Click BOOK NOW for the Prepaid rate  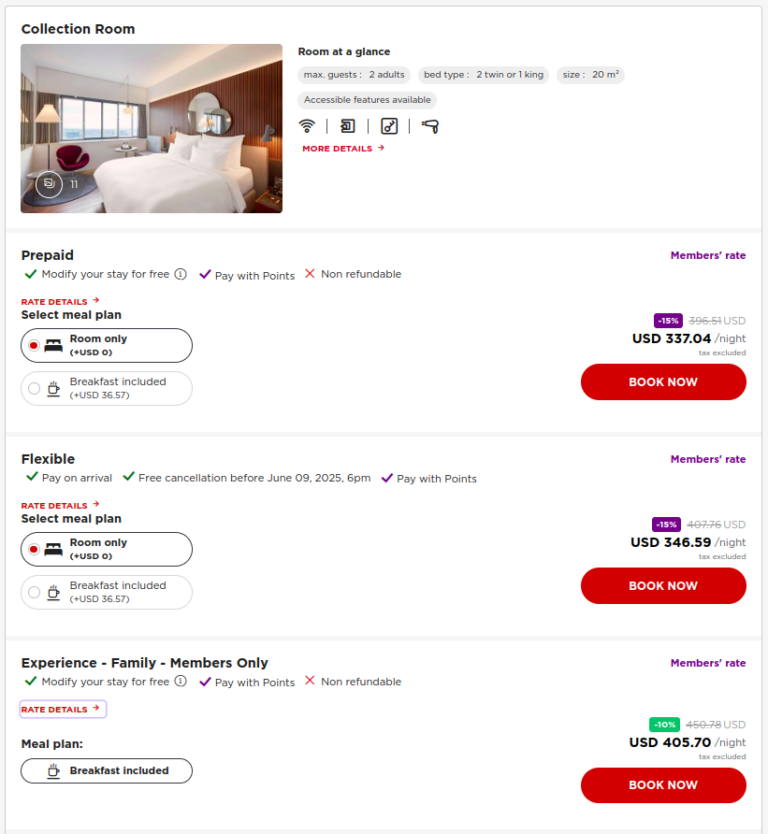click(x=663, y=382)
